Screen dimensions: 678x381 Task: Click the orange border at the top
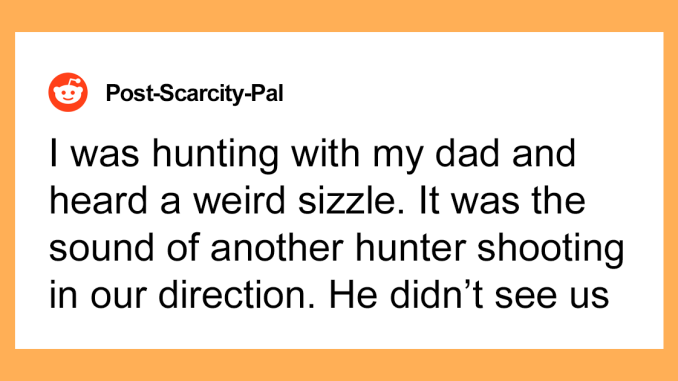(339, 16)
